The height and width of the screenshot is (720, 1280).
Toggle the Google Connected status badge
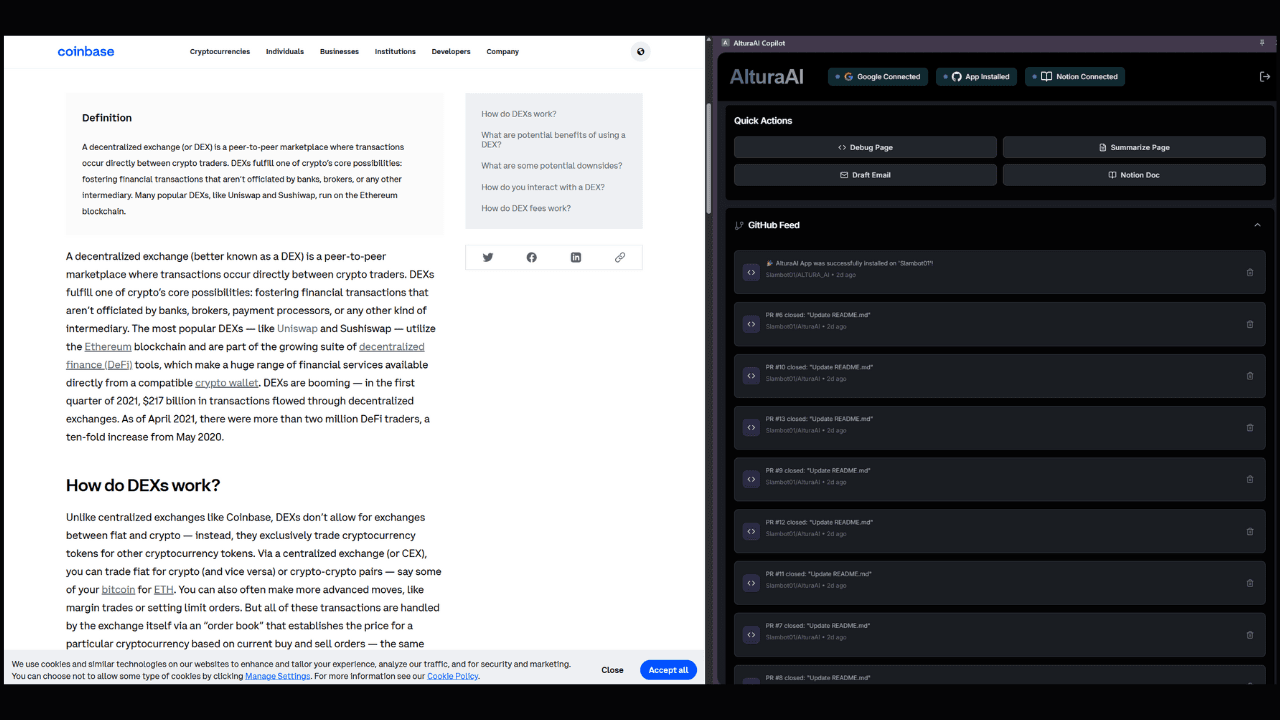coord(878,77)
